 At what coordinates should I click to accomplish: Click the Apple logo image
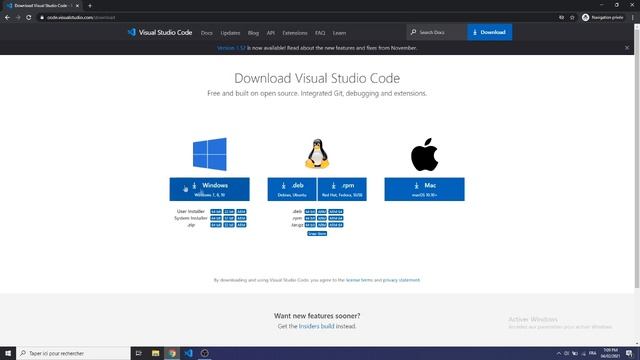[x=424, y=154]
